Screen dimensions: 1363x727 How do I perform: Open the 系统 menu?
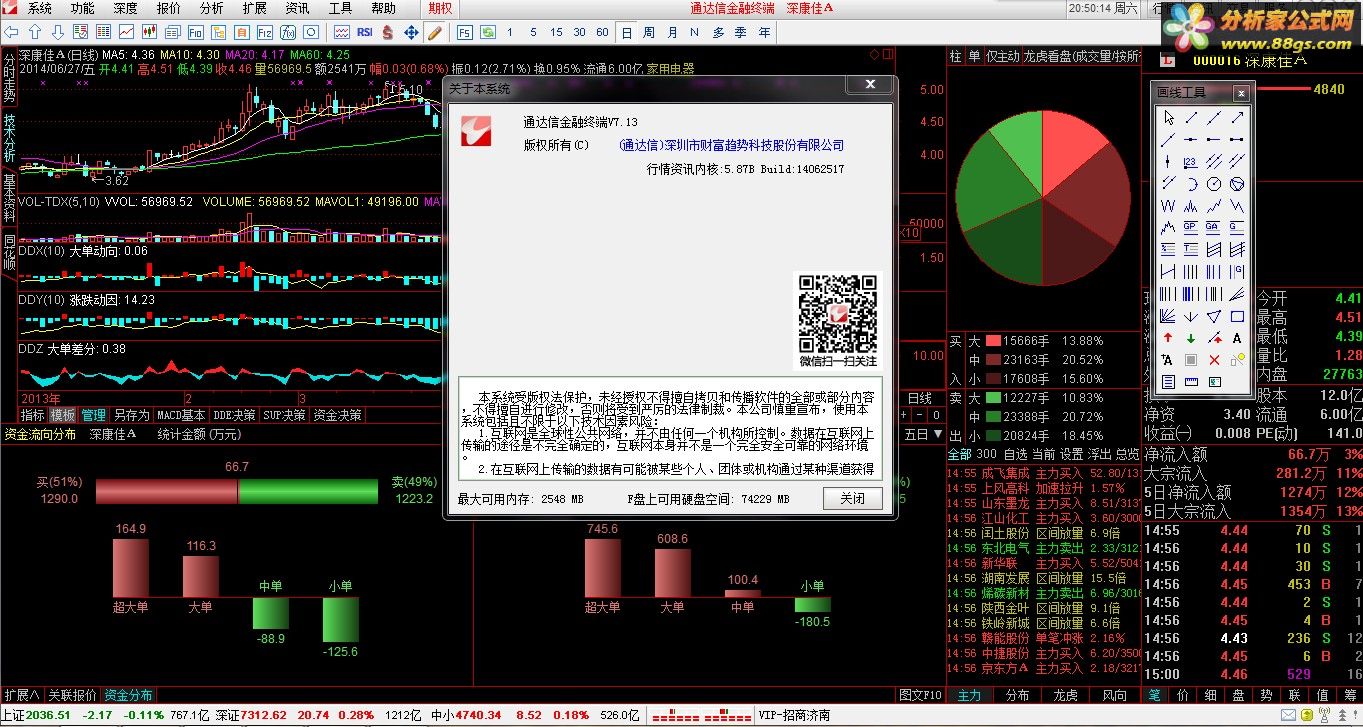click(39, 8)
